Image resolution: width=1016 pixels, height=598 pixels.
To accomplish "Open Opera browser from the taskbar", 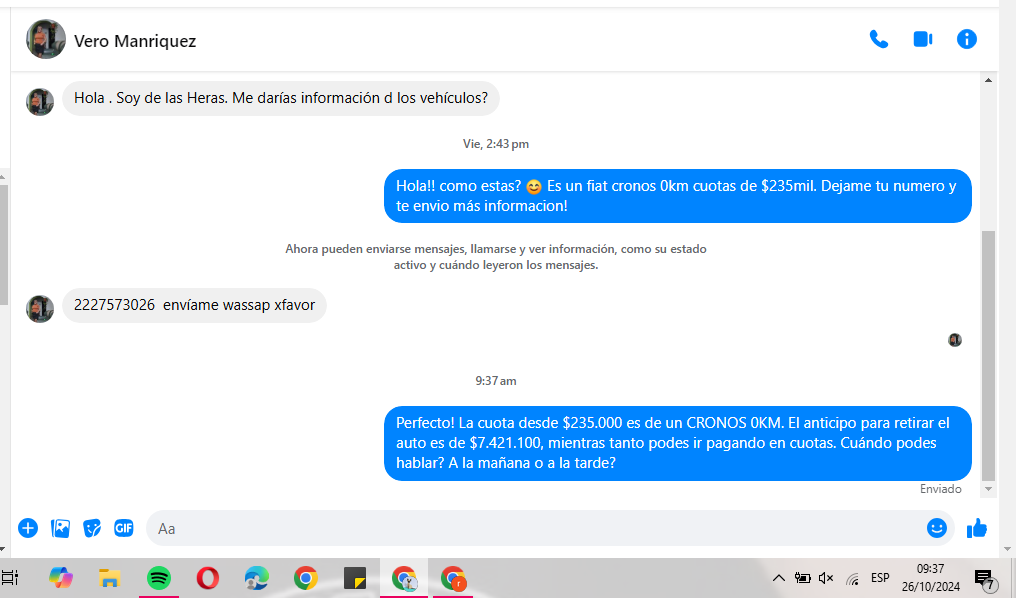I will 207,577.
